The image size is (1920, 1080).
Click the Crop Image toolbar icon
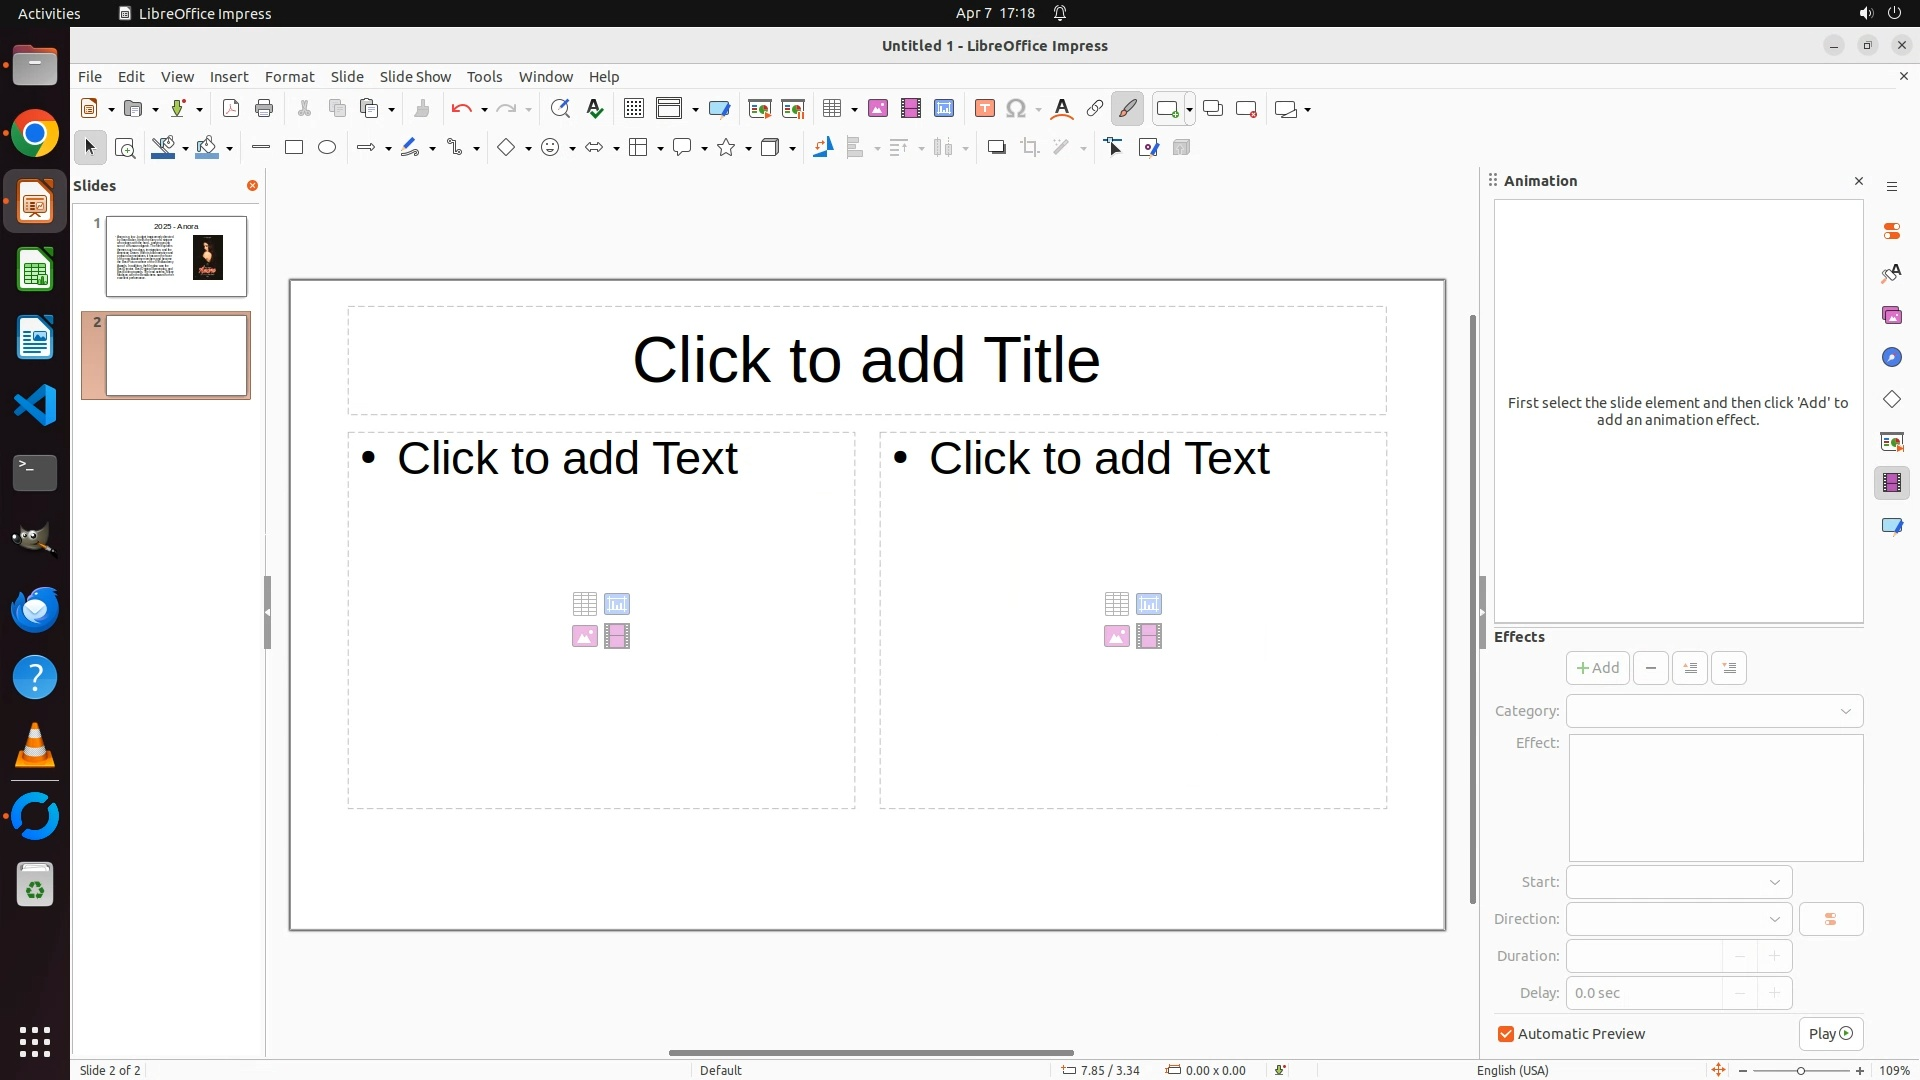[x=1030, y=148]
